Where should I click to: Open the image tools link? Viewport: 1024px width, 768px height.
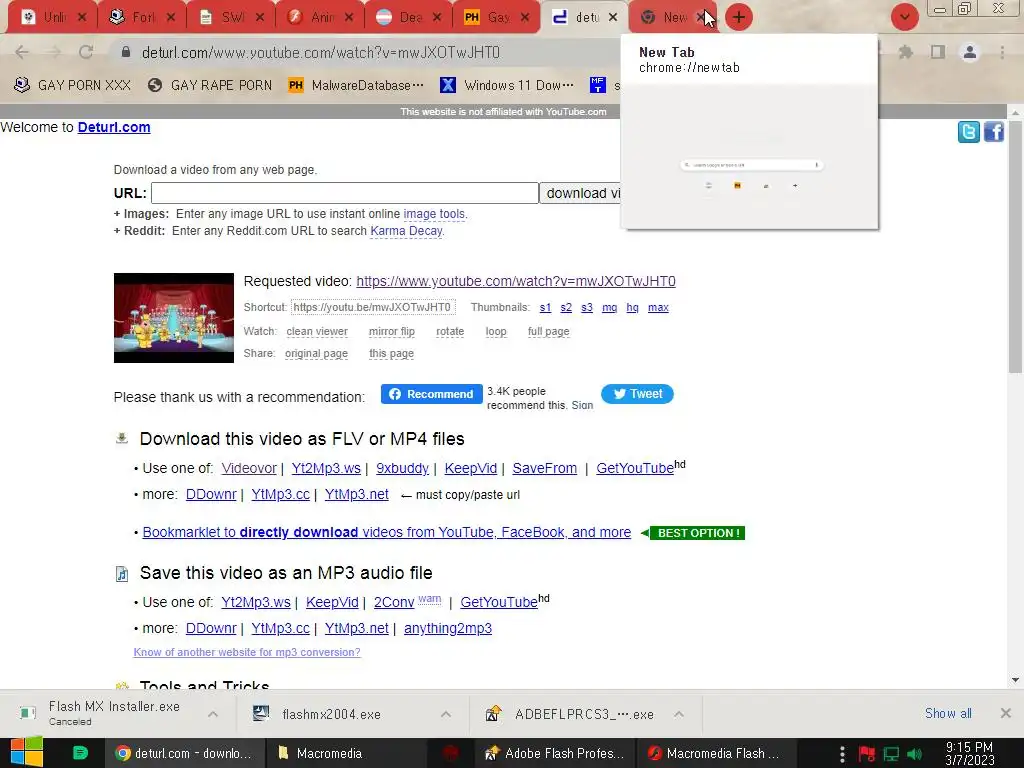pyautogui.click(x=434, y=214)
